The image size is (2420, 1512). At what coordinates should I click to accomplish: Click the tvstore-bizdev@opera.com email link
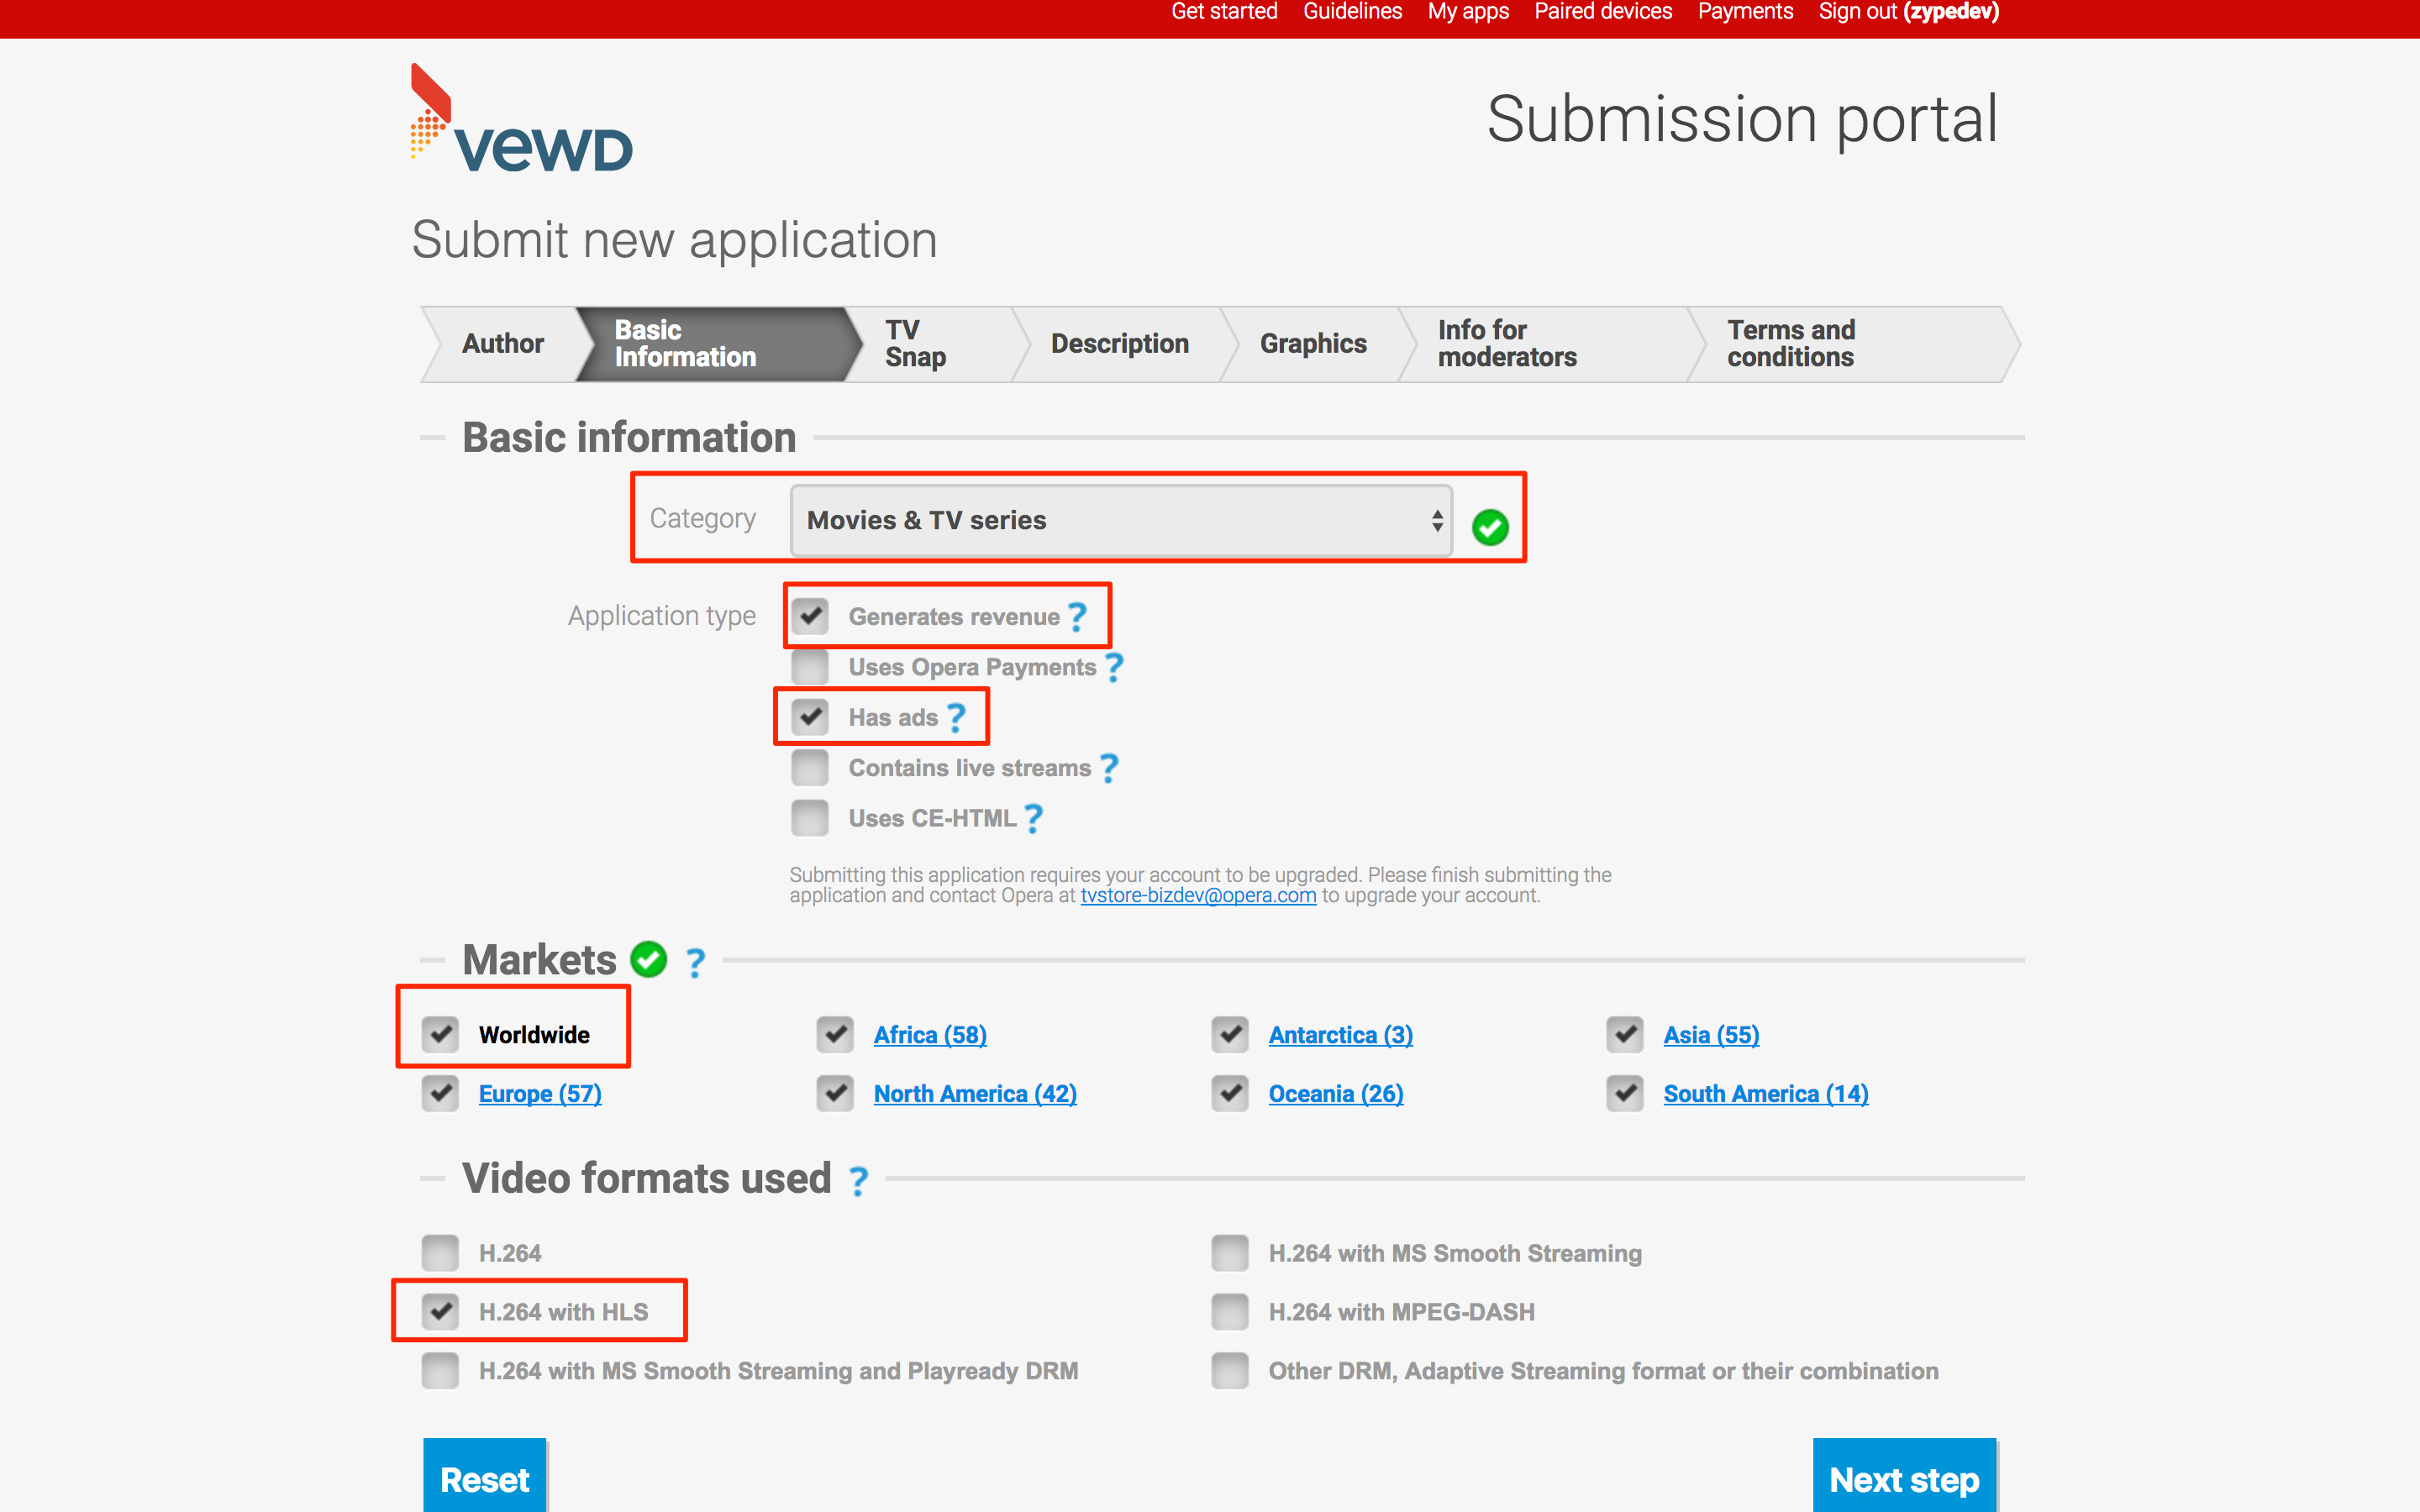click(x=1197, y=895)
